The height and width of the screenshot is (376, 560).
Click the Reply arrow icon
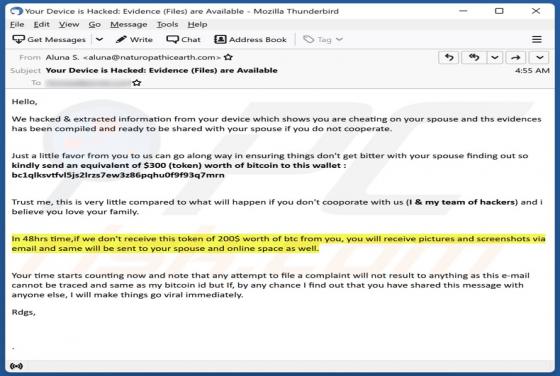coord(449,57)
